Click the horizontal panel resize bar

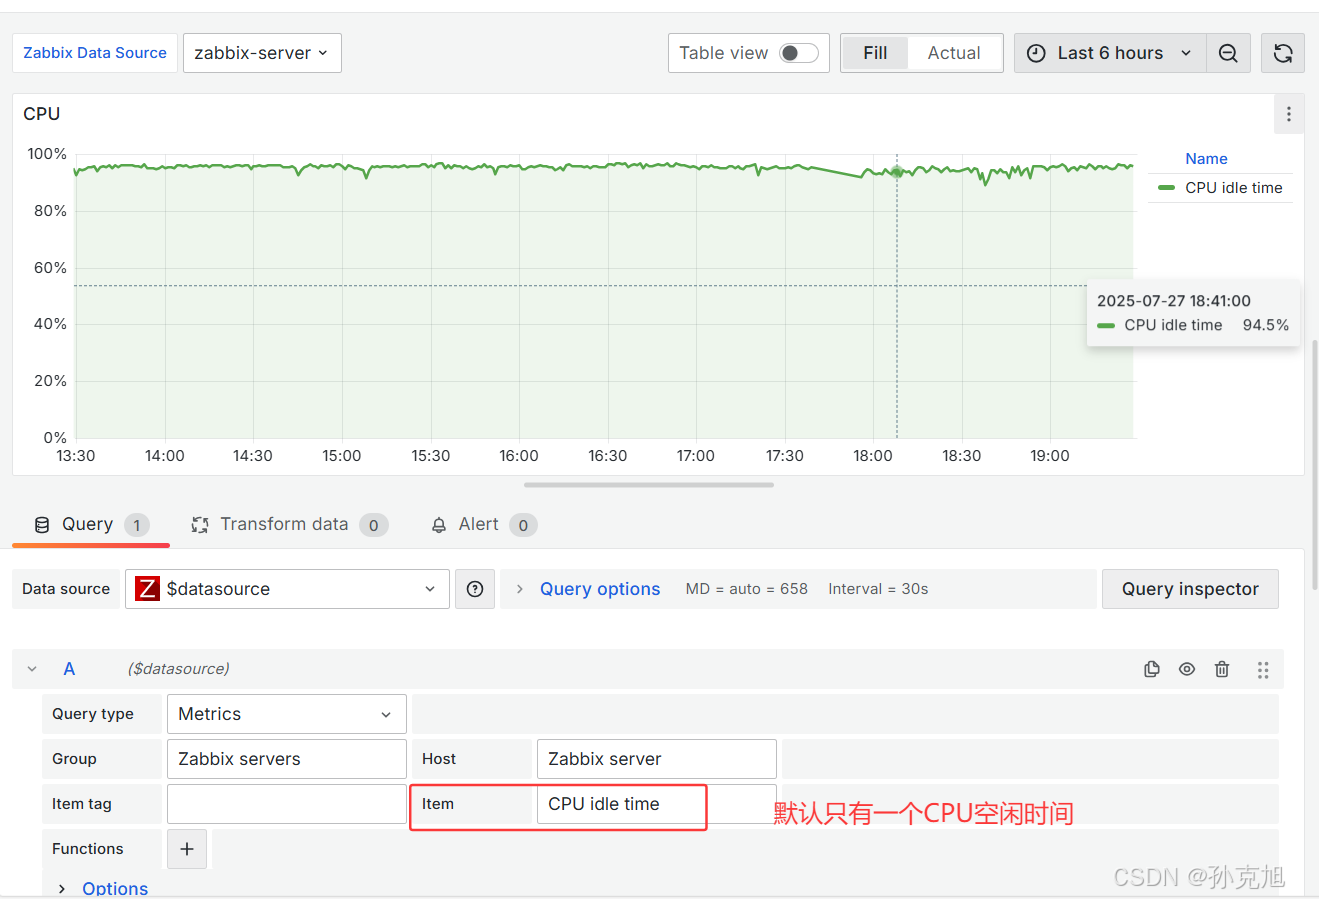click(649, 485)
